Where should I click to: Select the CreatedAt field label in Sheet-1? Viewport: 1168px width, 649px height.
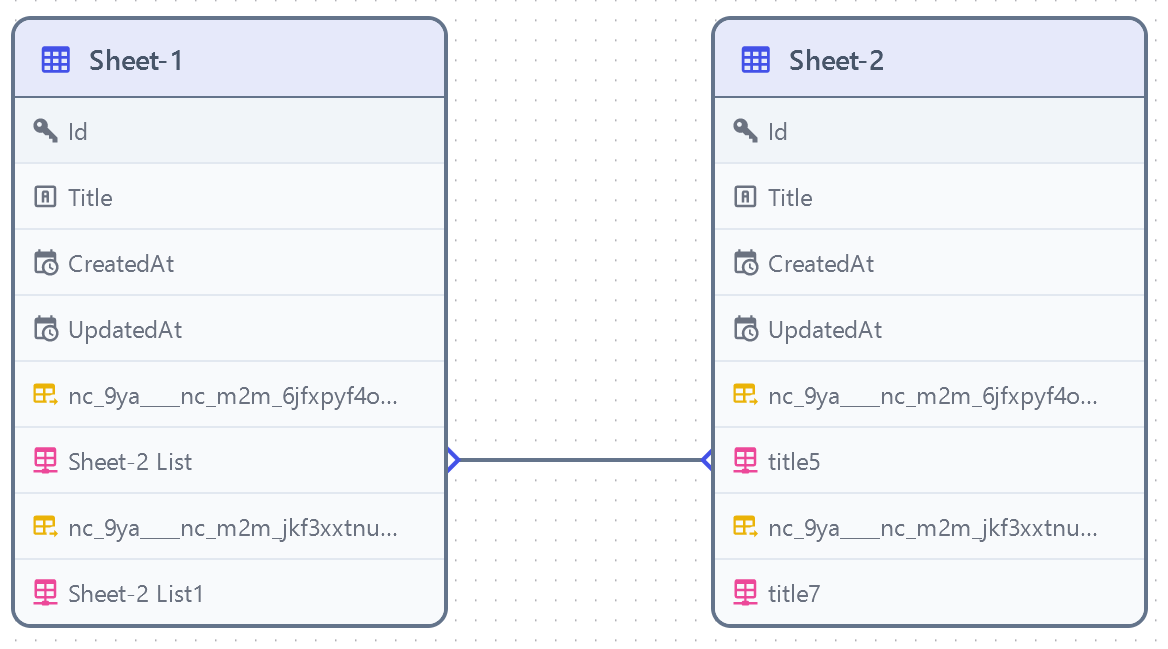(x=121, y=264)
